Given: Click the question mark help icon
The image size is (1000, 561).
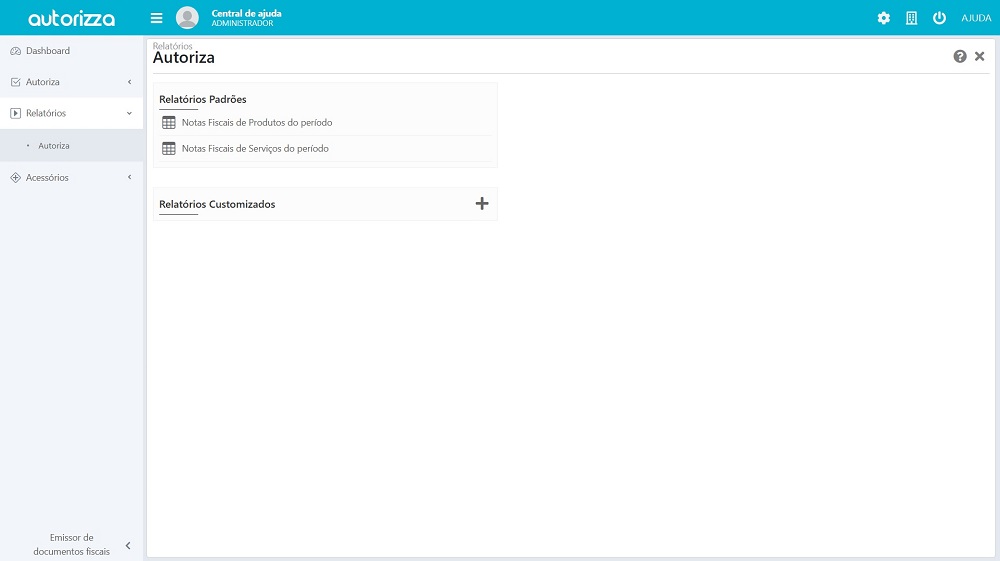Looking at the screenshot, I should point(960,57).
